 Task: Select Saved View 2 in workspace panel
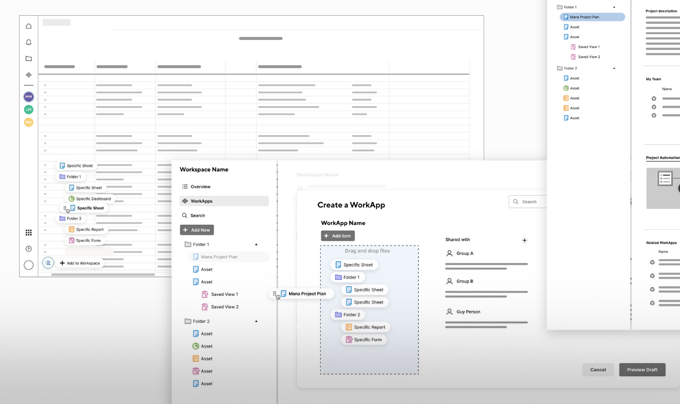[220, 307]
